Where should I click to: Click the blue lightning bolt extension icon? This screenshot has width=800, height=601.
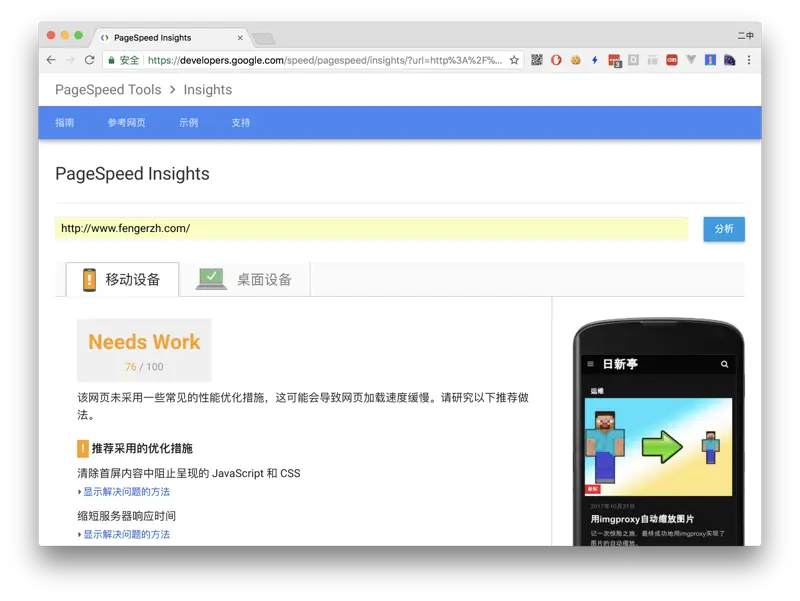click(x=595, y=60)
